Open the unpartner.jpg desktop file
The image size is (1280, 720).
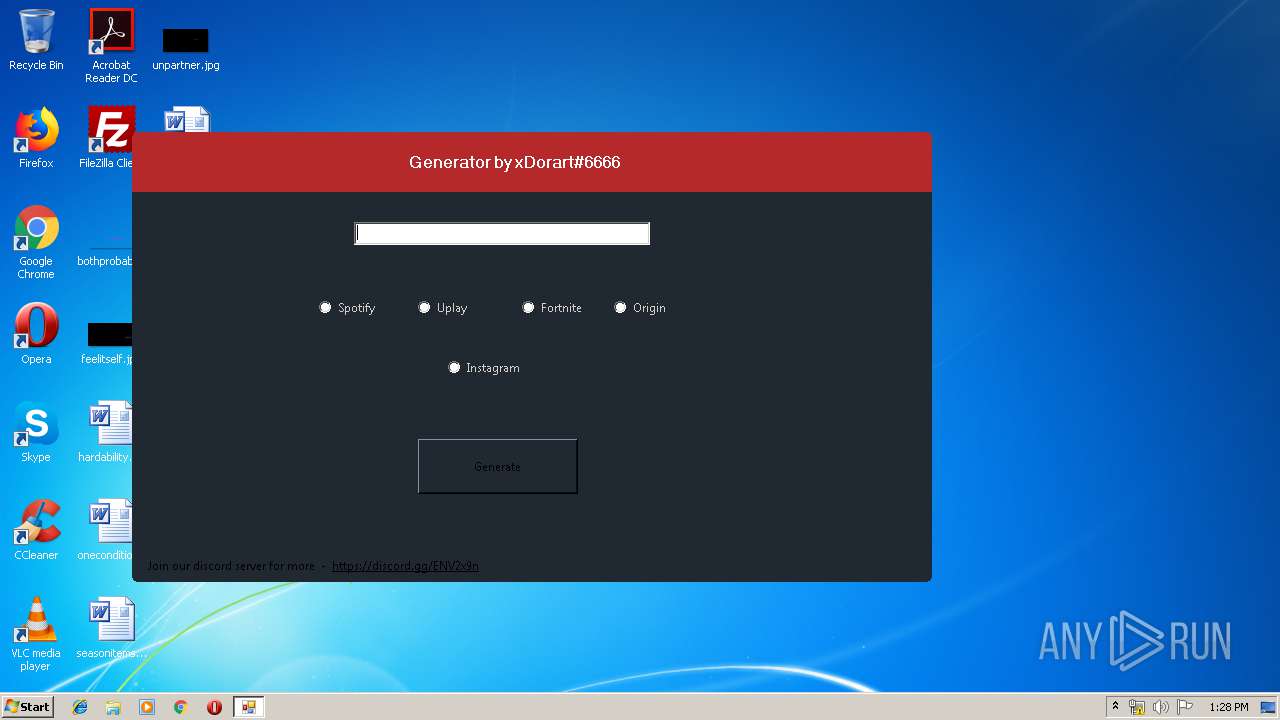(x=186, y=49)
